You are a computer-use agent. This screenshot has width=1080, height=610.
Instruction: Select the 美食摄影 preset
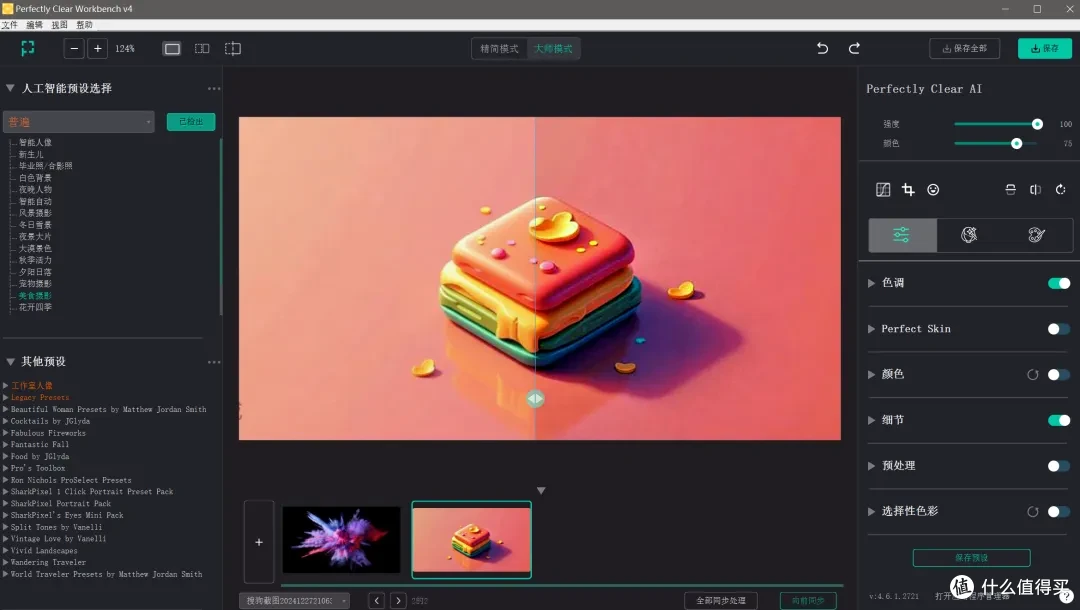point(34,295)
